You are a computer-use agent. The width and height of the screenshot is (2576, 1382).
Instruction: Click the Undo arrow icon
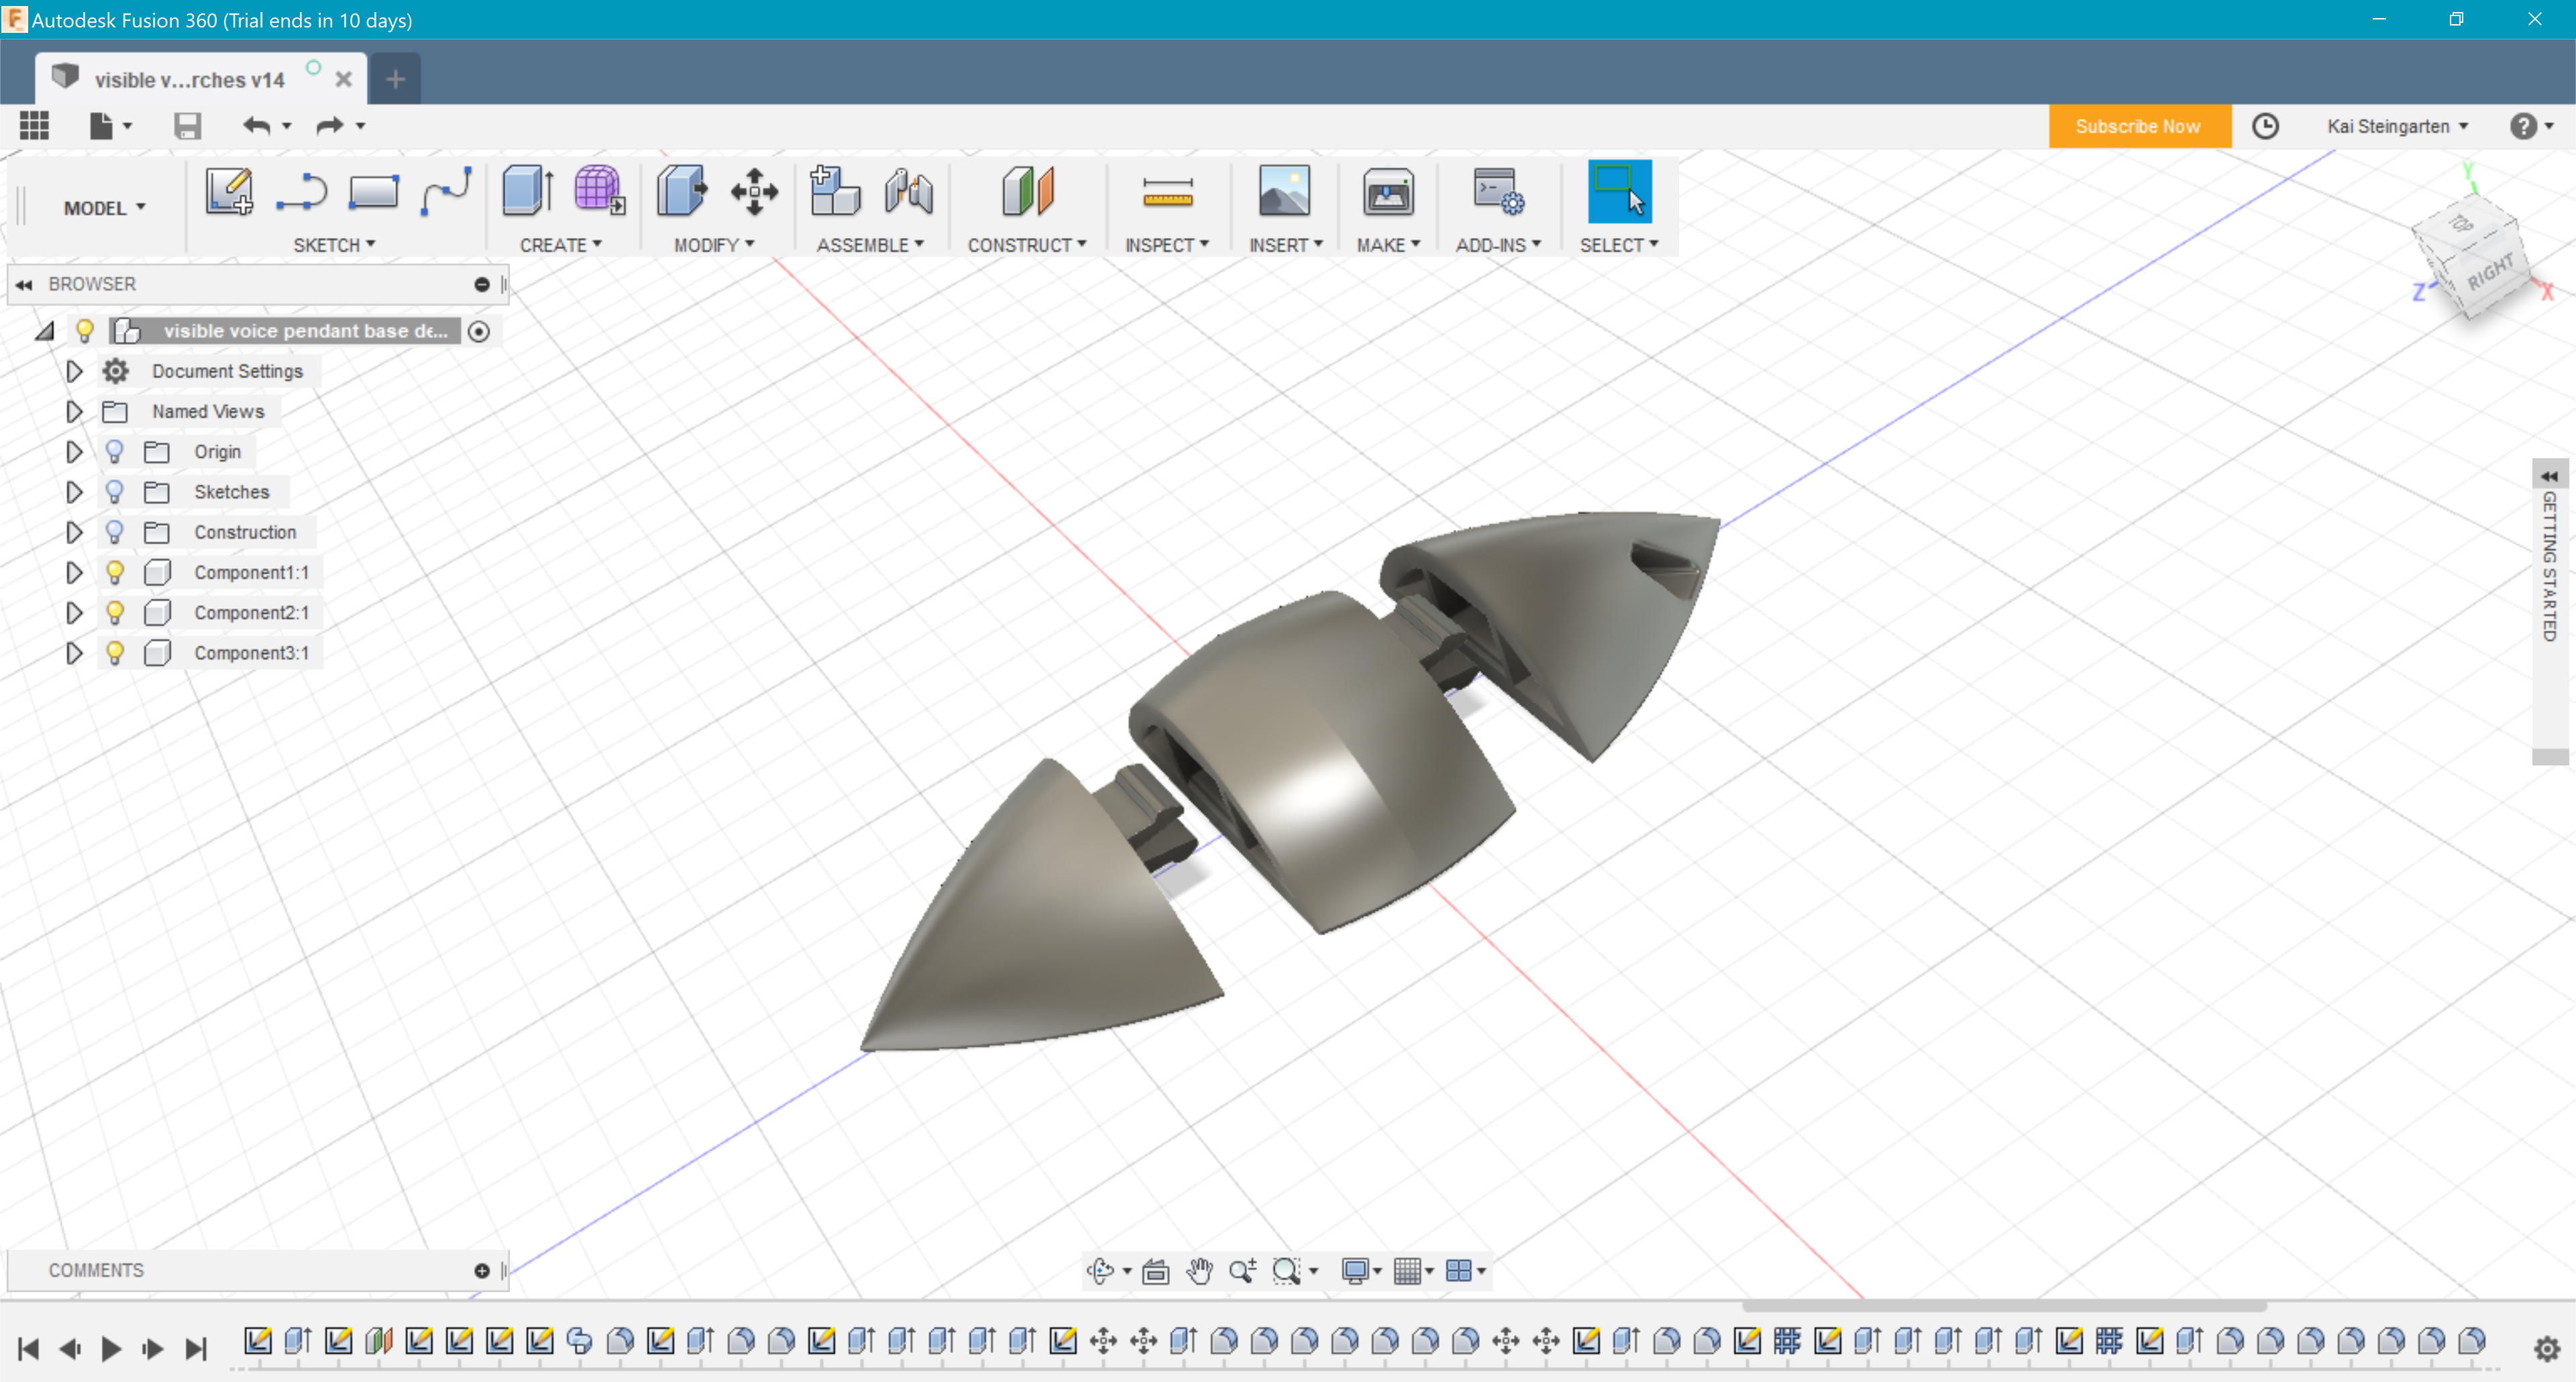point(257,126)
